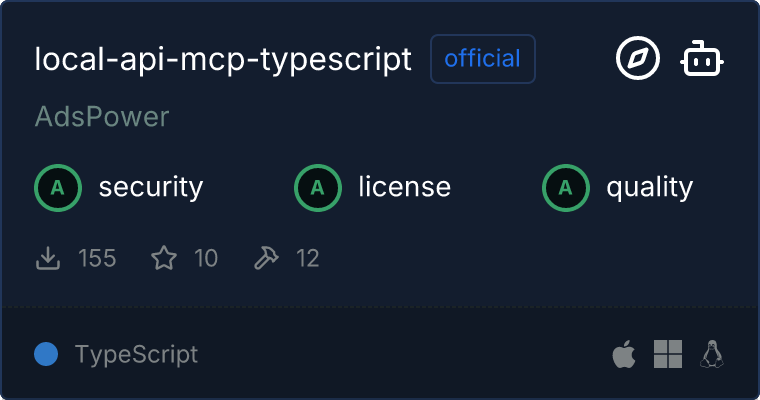Viewport: 760px width, 400px height.
Task: Click the Apple macOS platform icon
Action: tap(623, 354)
